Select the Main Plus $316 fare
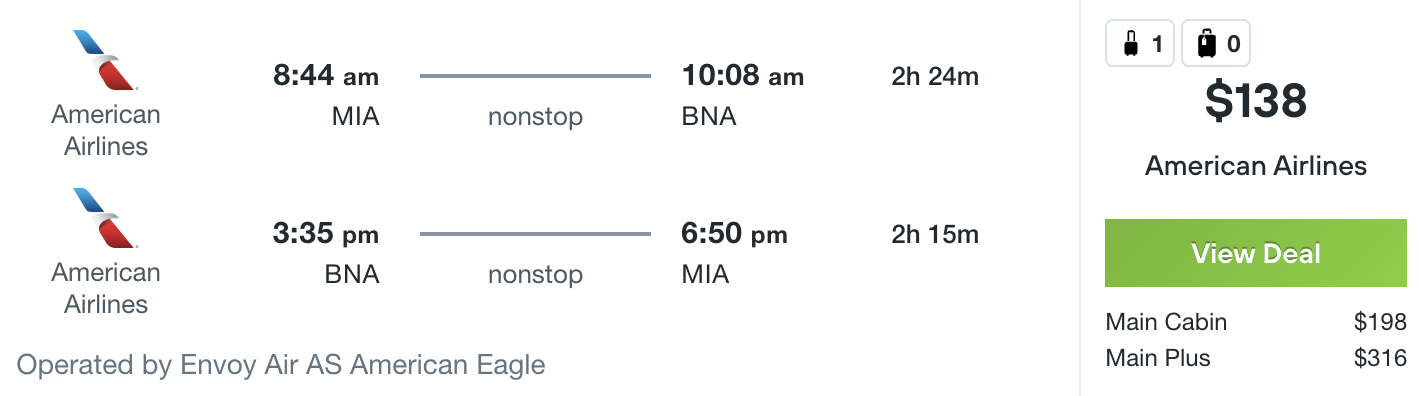Screen dimensions: 1420x396 [x=1256, y=358]
